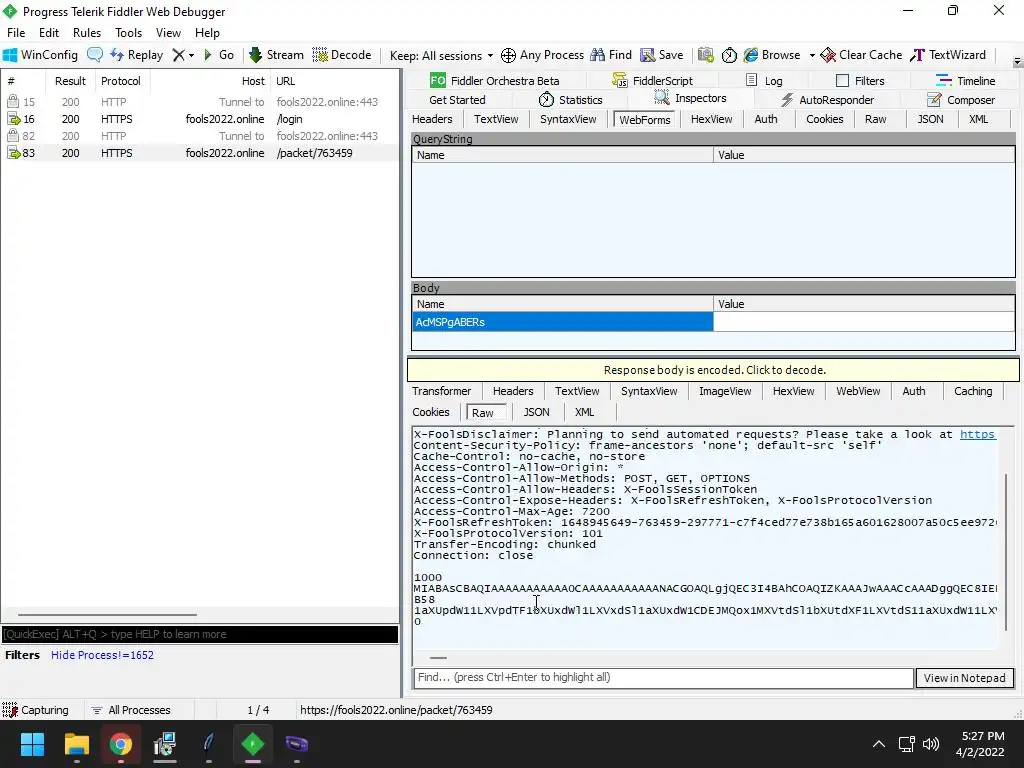The image size is (1024, 768).
Task: Expand the Remove sessions dropdown arrow
Action: point(191,56)
